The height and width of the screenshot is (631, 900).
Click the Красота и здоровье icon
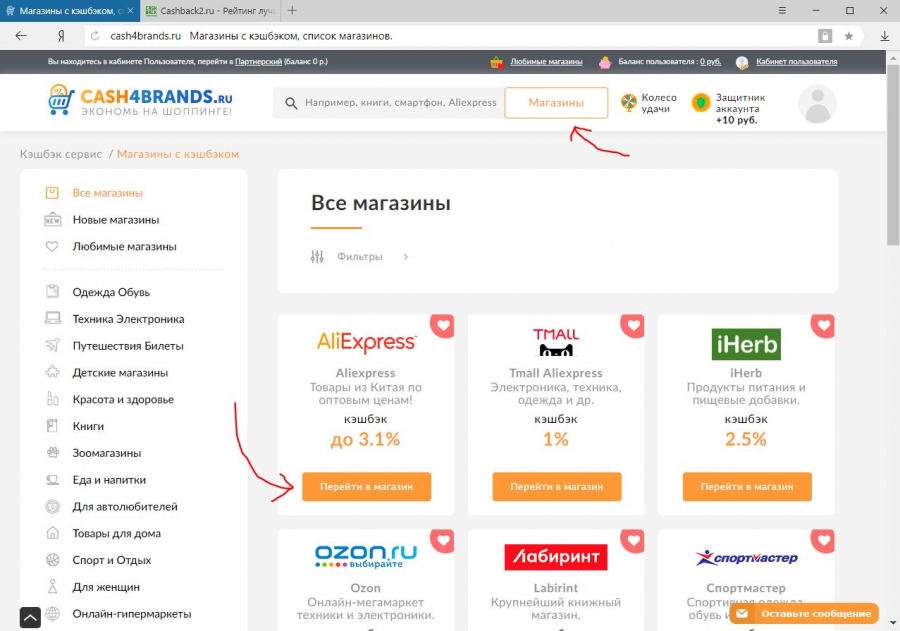[52, 398]
